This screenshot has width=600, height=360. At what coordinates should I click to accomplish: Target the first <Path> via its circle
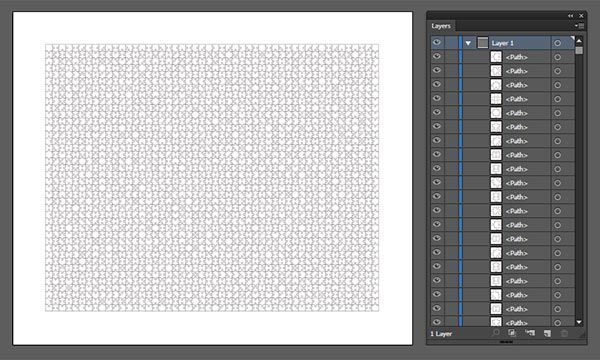coord(558,57)
